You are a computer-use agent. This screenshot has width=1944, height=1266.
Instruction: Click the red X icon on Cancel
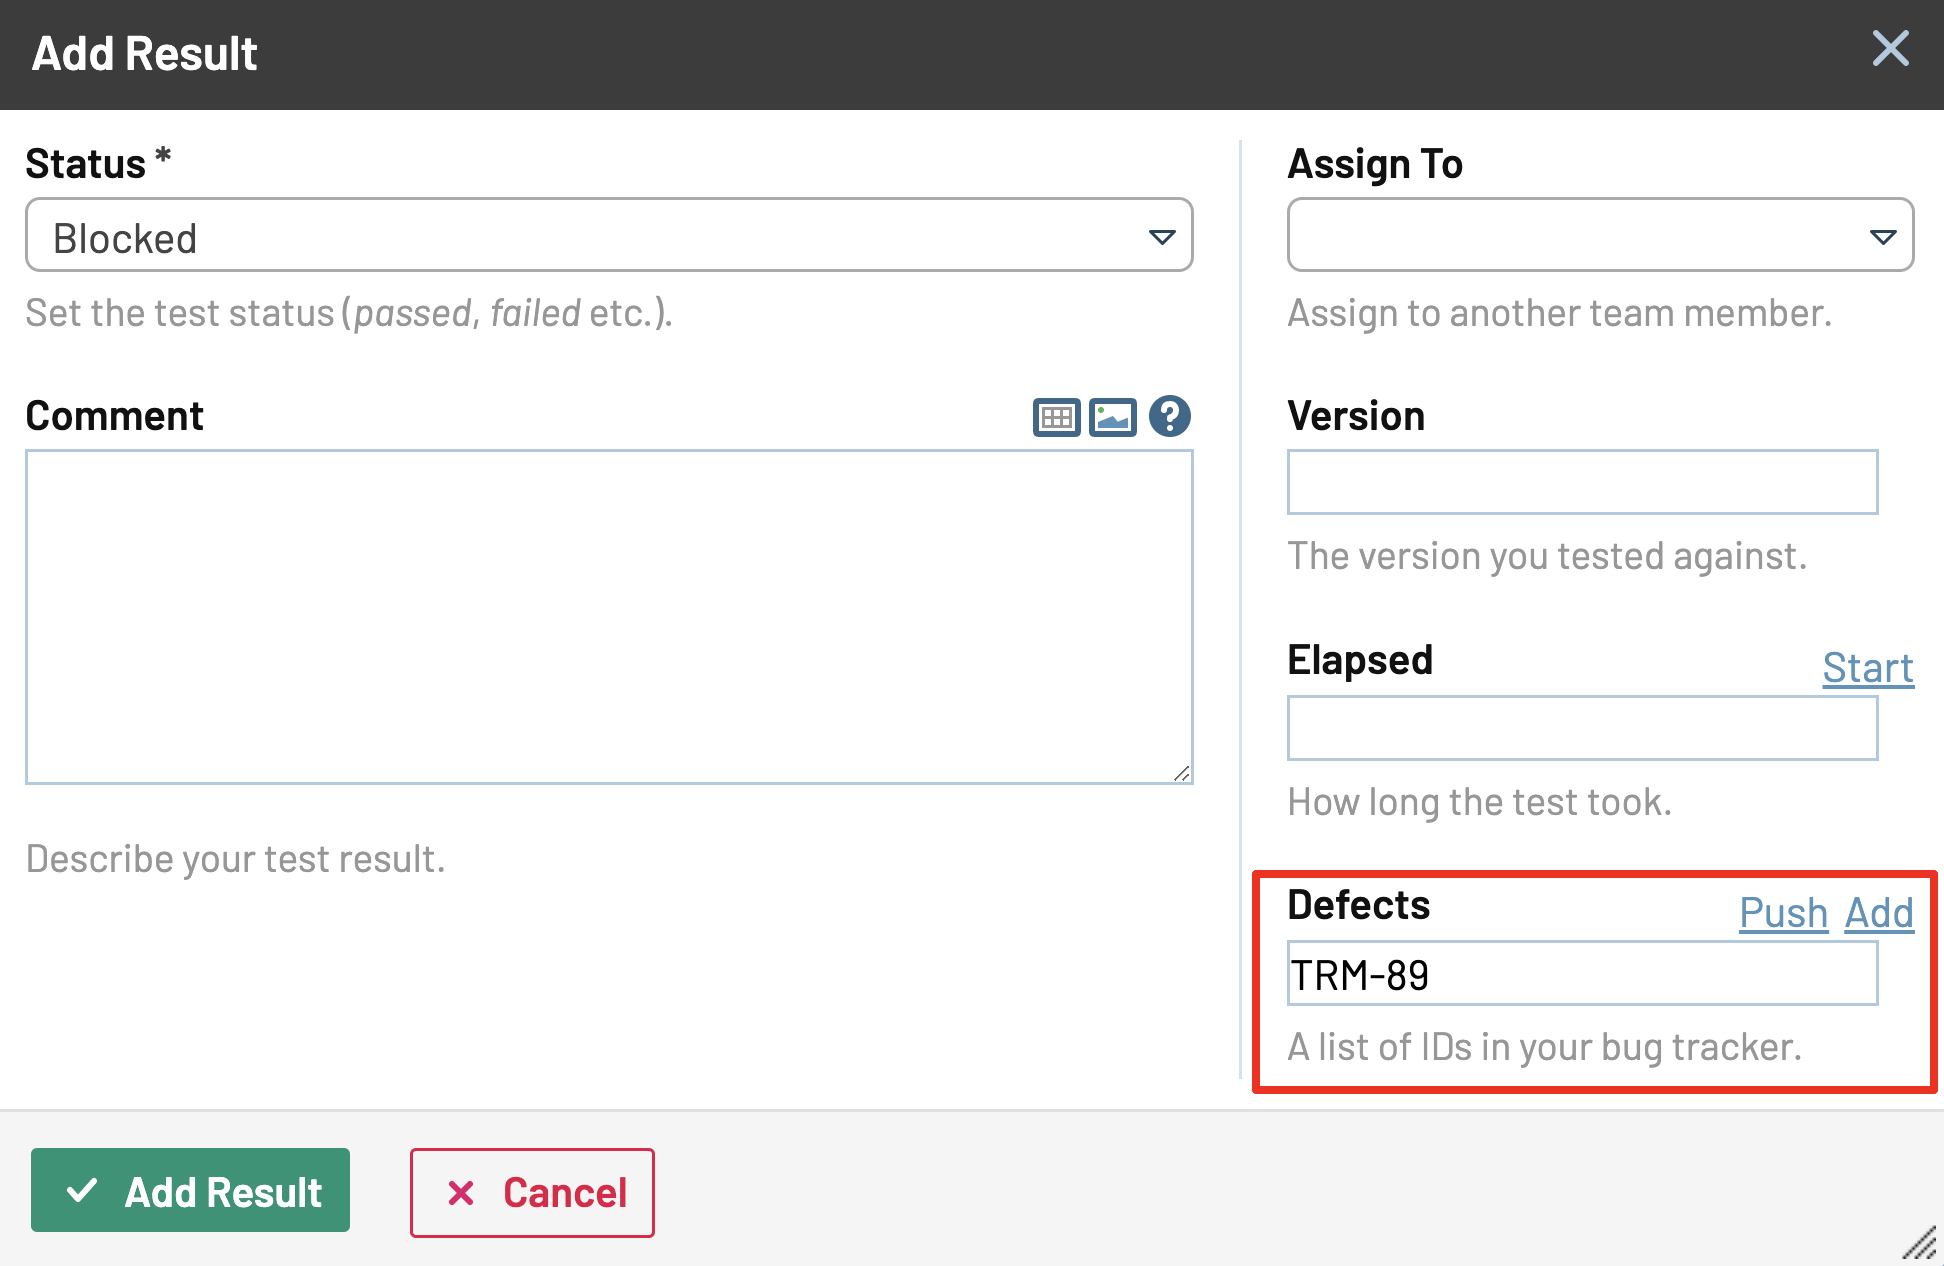[x=461, y=1192]
